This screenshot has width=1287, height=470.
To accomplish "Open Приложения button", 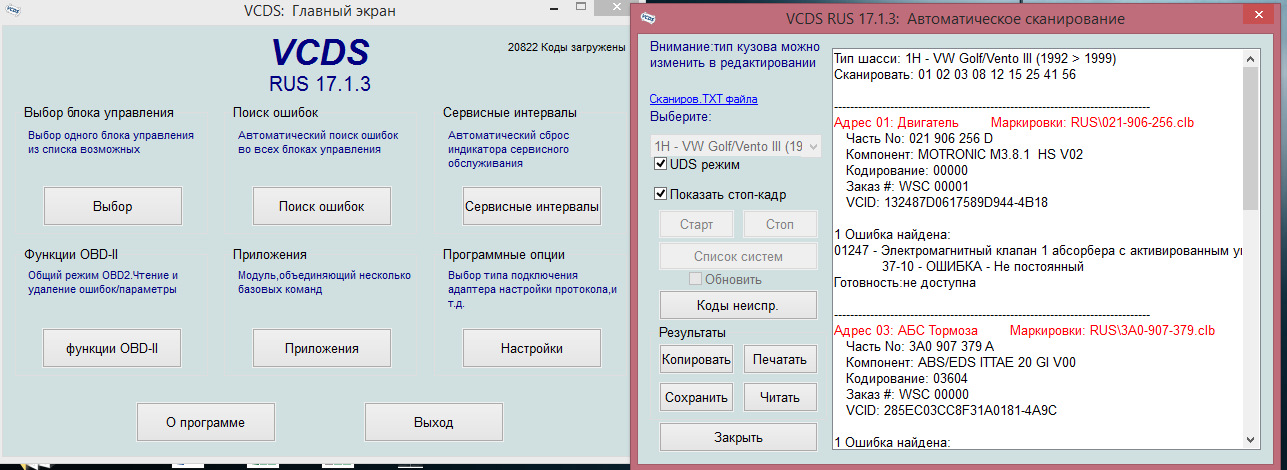I will coord(321,348).
